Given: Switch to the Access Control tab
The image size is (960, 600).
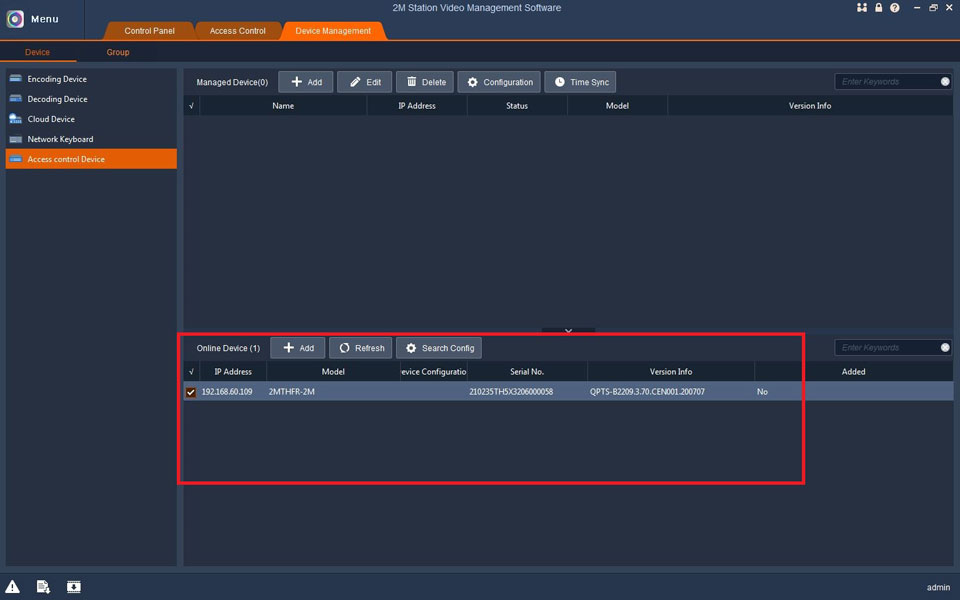Looking at the screenshot, I should tap(237, 31).
